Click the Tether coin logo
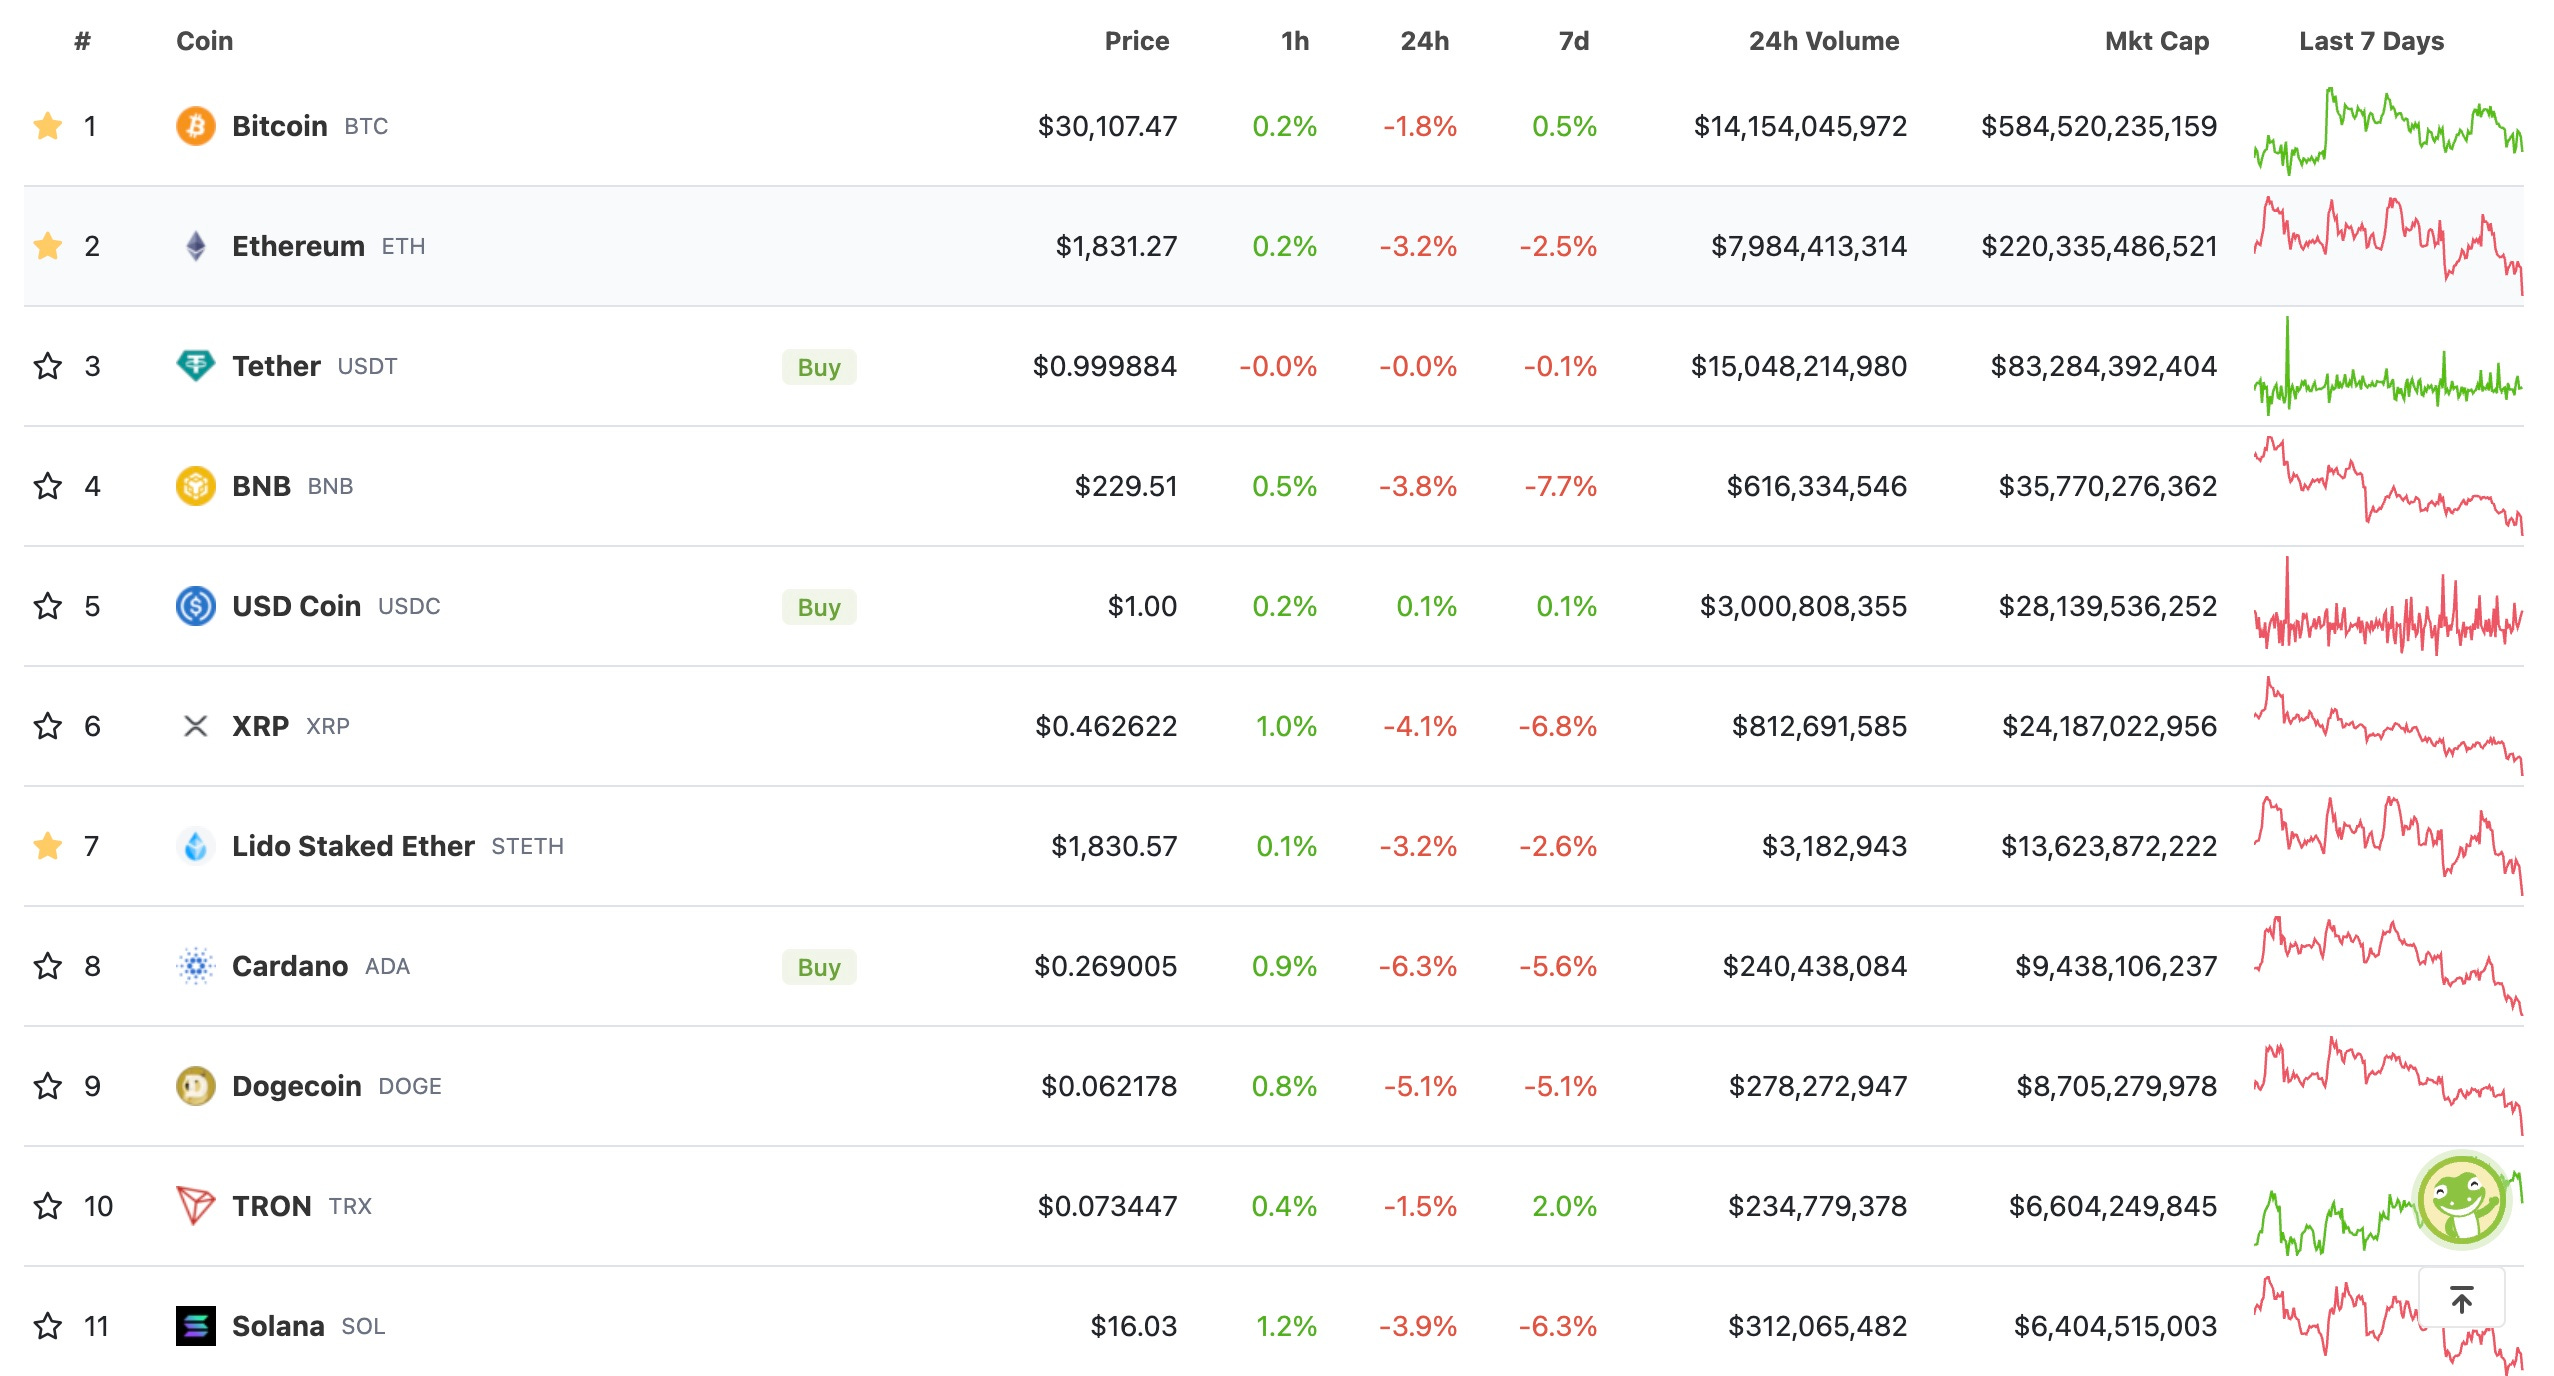The height and width of the screenshot is (1376, 2554). [x=196, y=366]
